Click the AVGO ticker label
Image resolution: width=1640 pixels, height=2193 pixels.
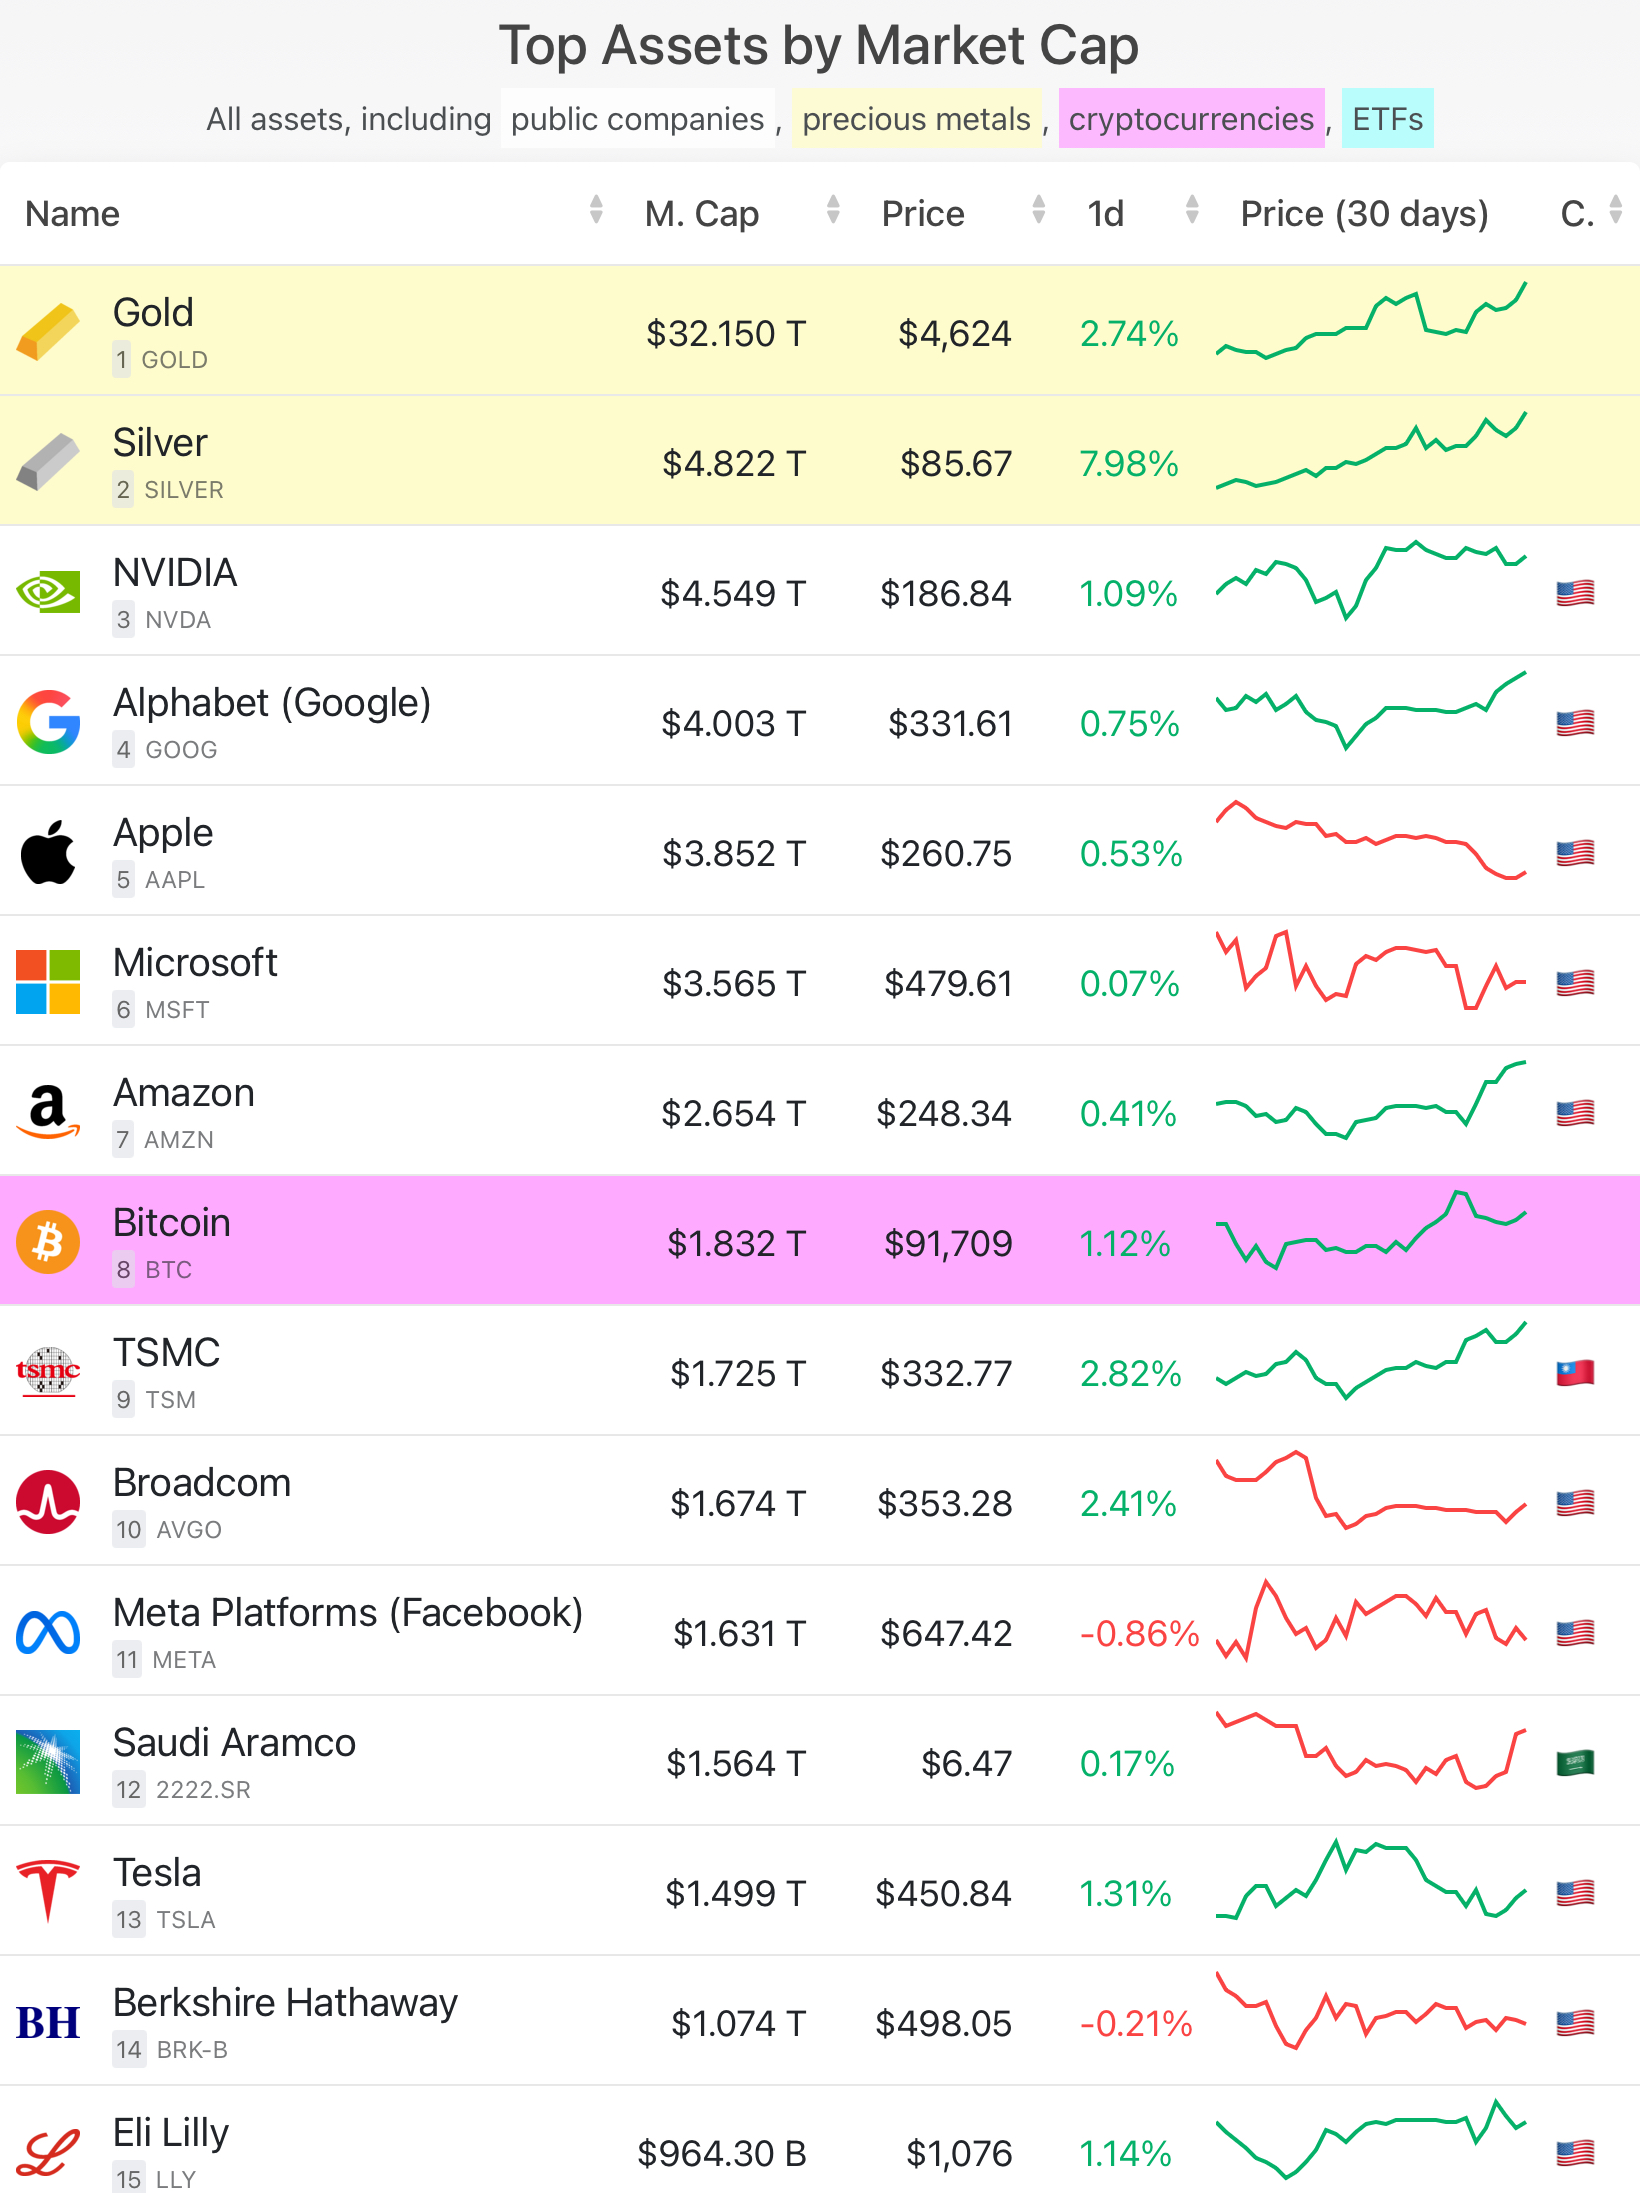pos(189,1530)
